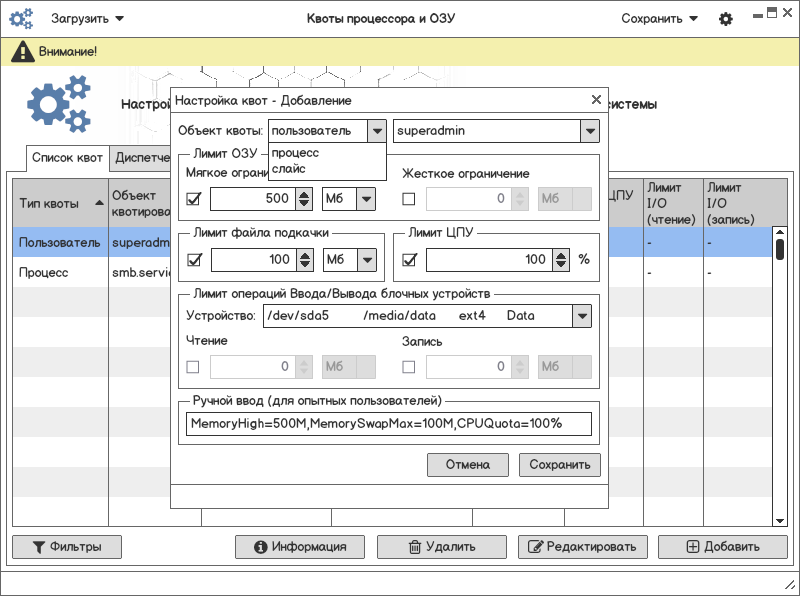Click the manual input text field

click(x=389, y=424)
